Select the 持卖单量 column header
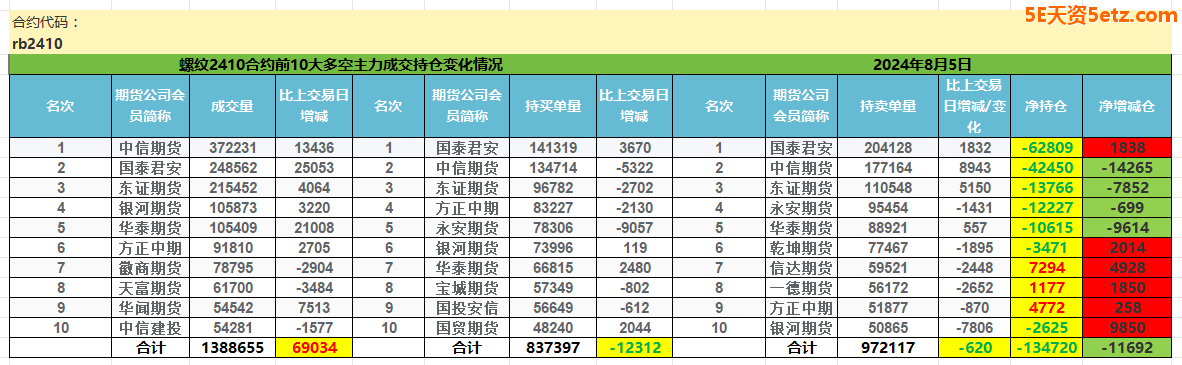The width and height of the screenshot is (1182, 365). (x=887, y=106)
